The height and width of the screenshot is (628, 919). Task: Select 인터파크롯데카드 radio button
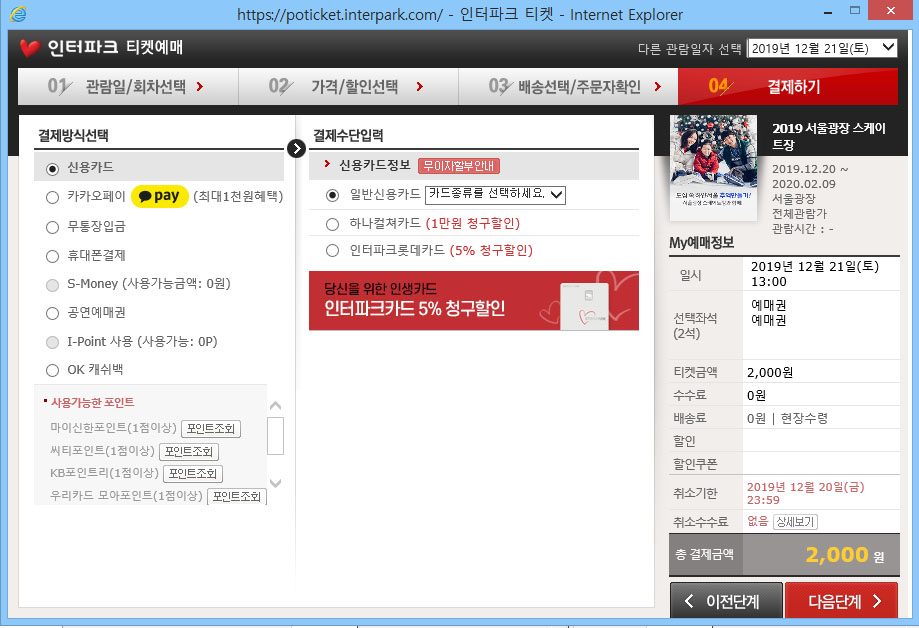pyautogui.click(x=332, y=250)
